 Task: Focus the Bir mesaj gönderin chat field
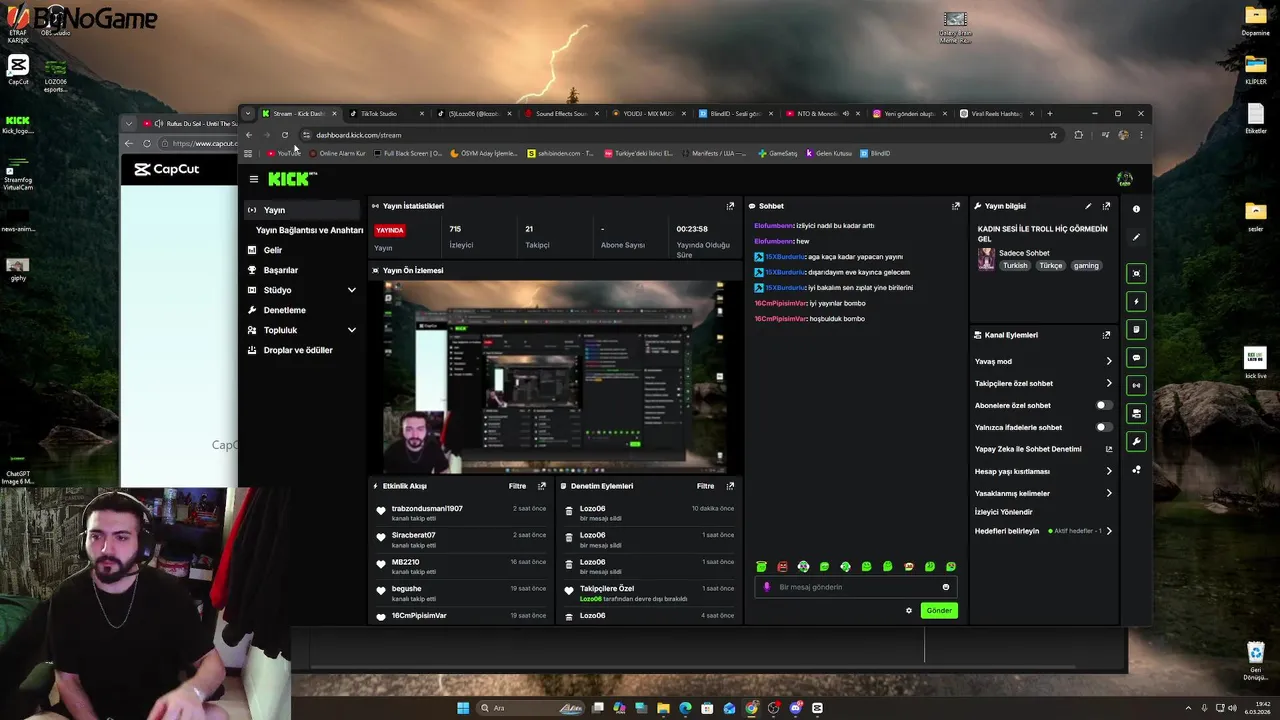(856, 587)
